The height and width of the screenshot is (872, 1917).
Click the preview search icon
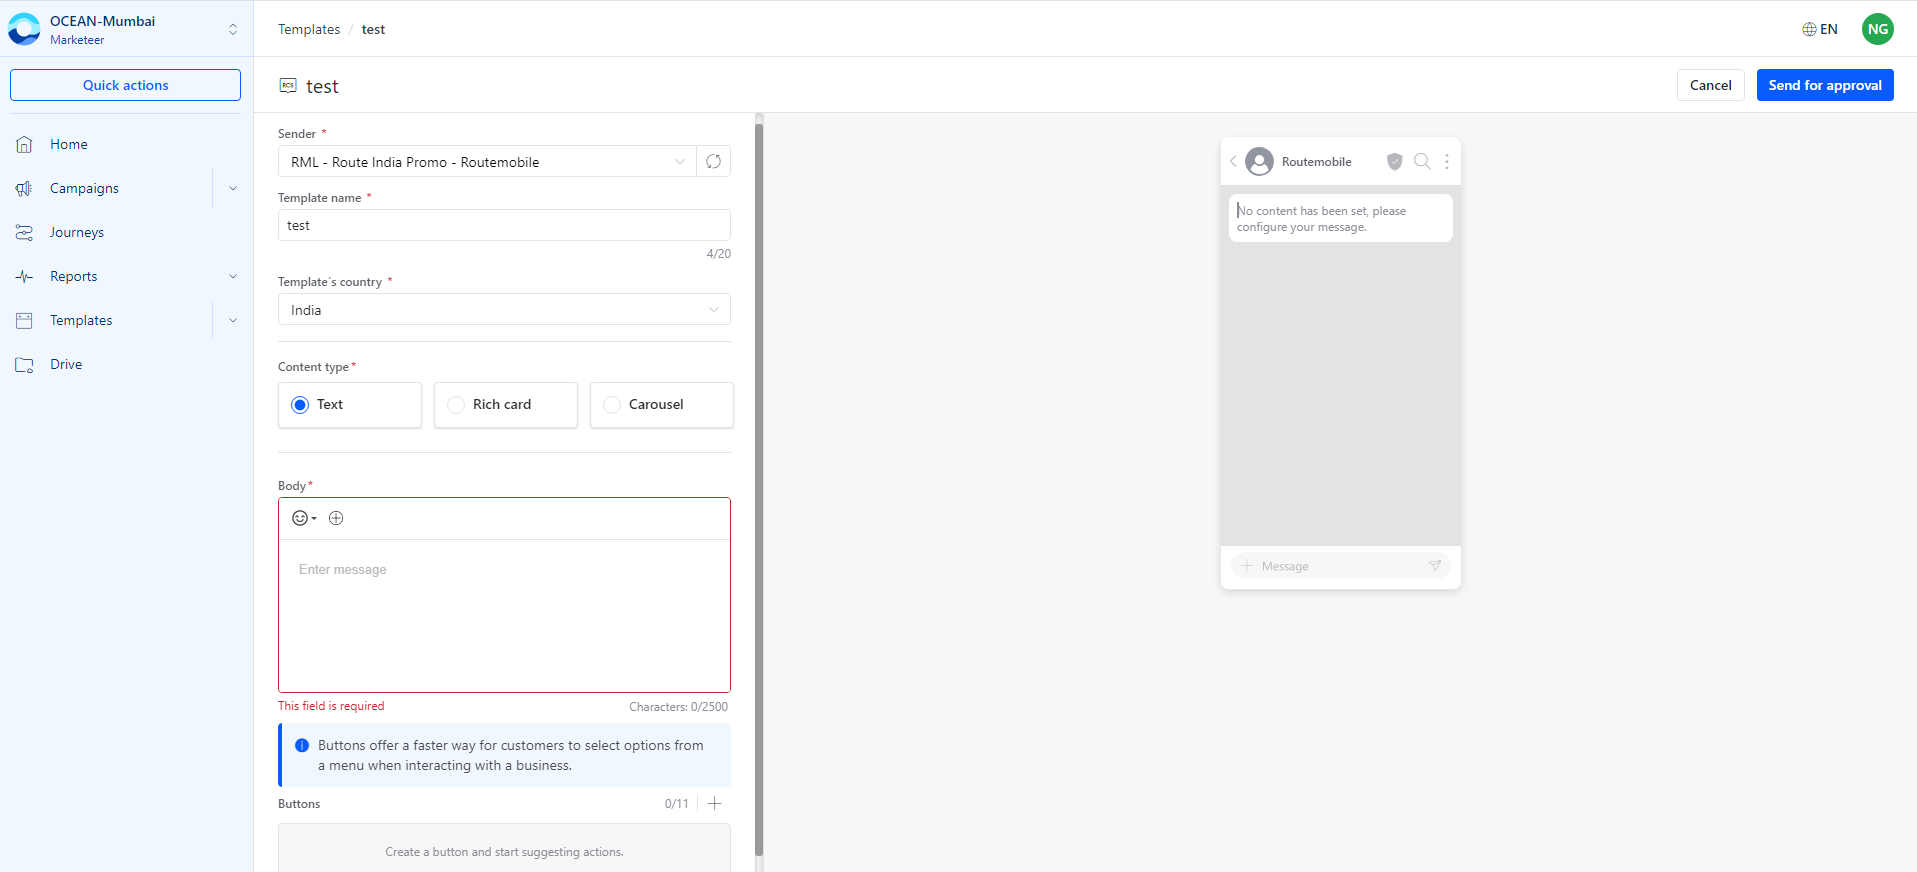pos(1422,161)
